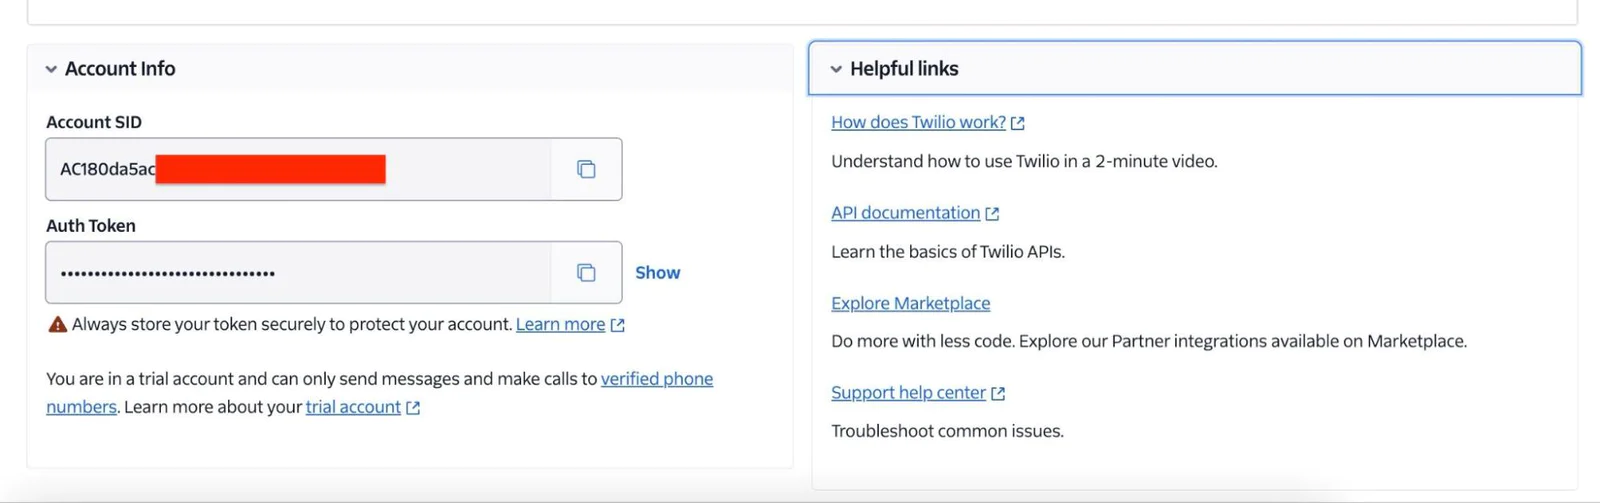Screen dimensions: 1600x503
Task: Open the How does Twilio work? link
Action: click(918, 122)
